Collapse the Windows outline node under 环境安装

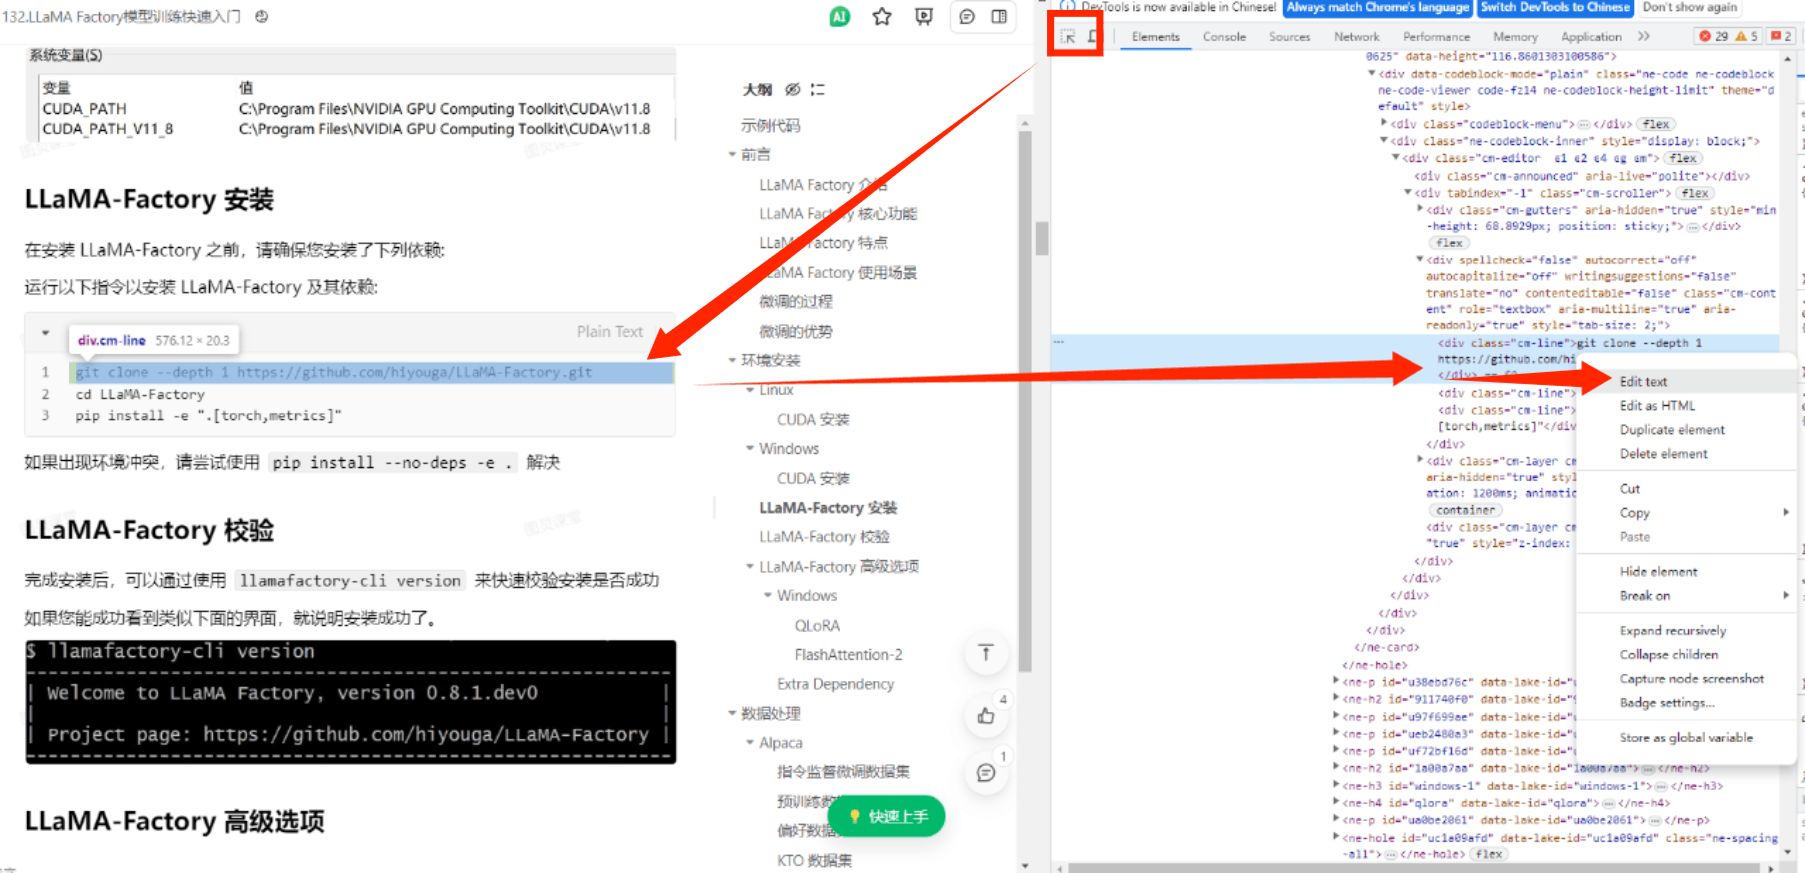click(x=750, y=449)
